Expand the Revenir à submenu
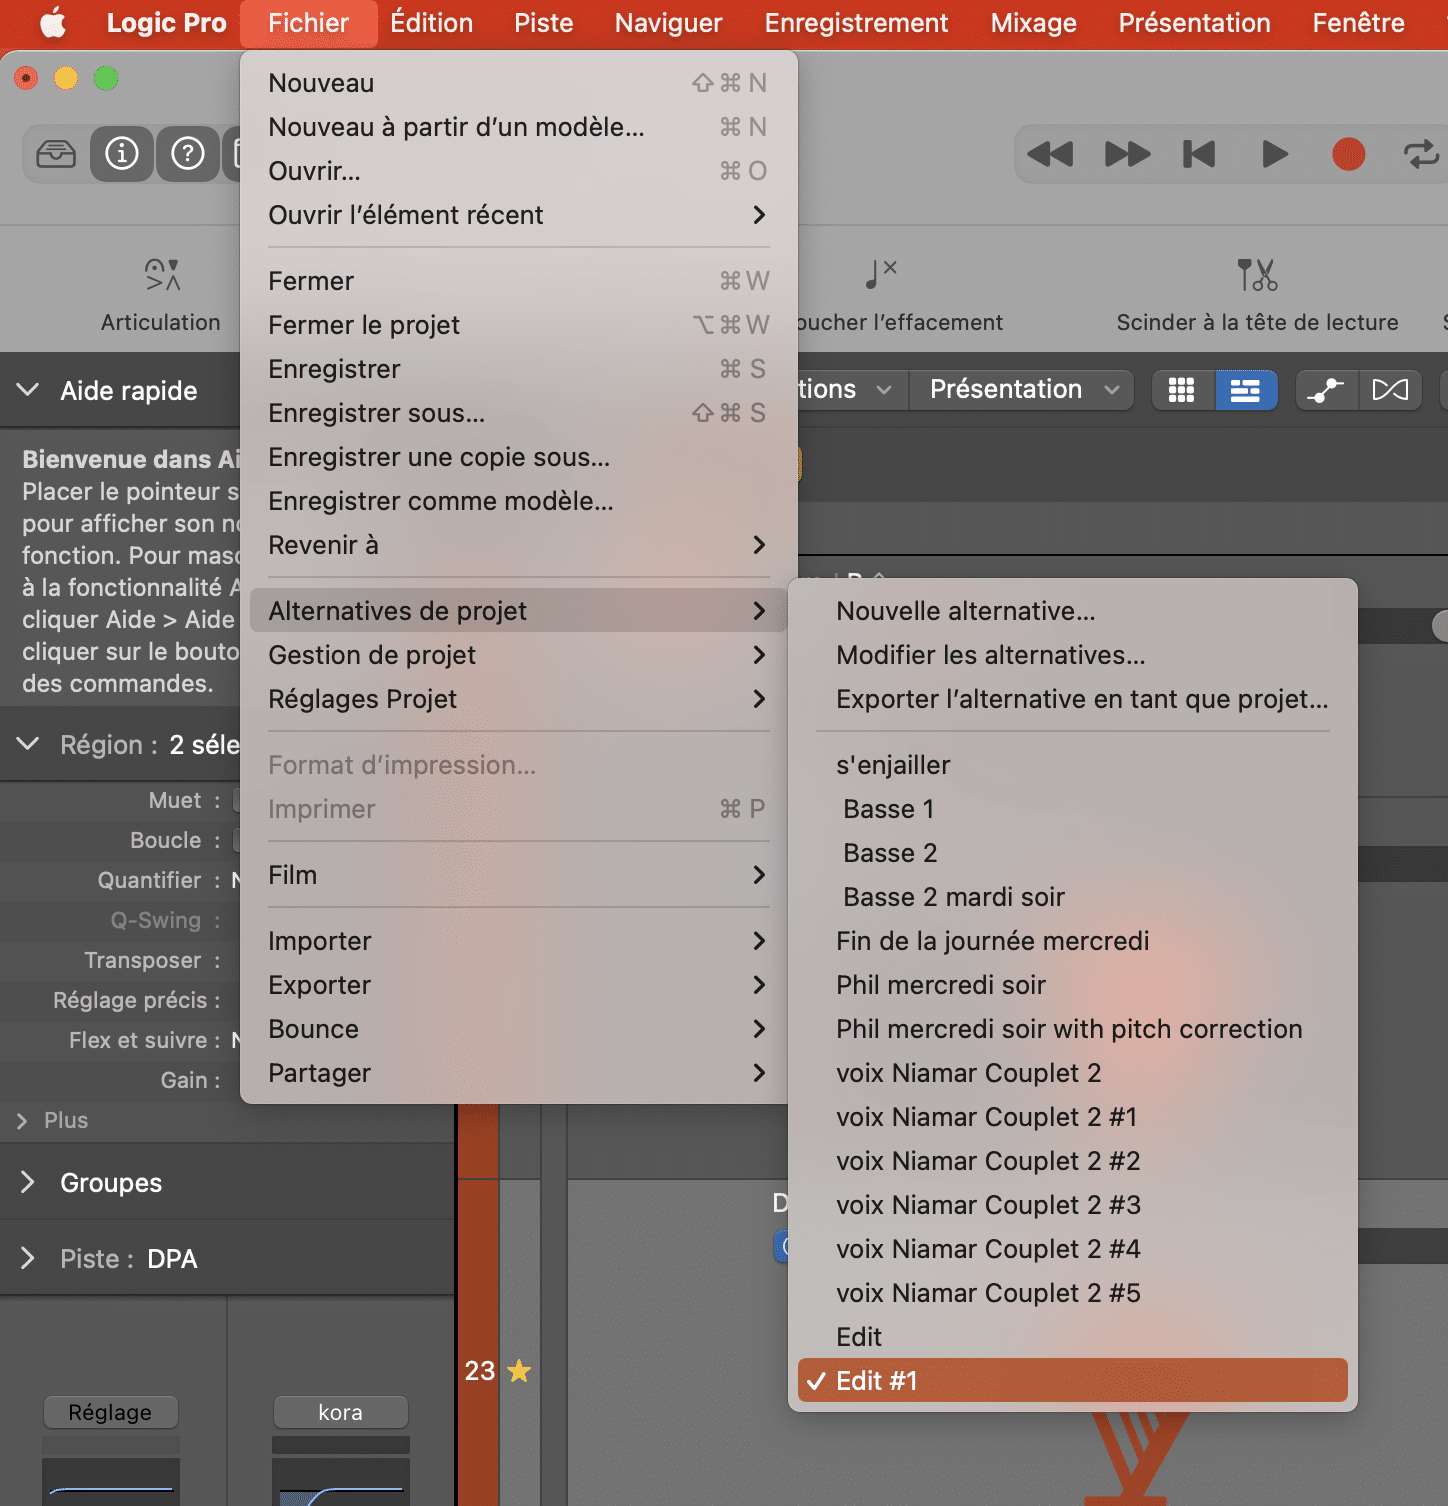 (x=518, y=545)
